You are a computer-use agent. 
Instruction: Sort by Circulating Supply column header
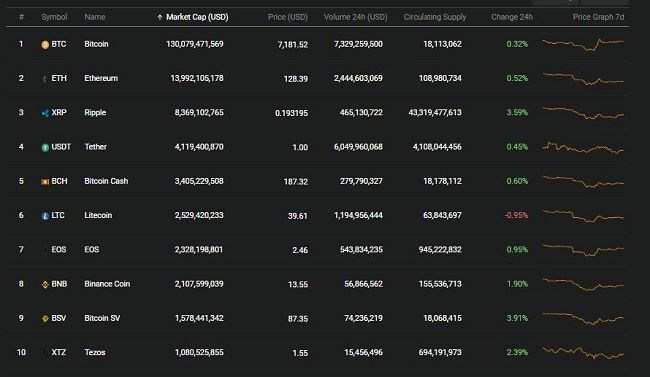[435, 17]
